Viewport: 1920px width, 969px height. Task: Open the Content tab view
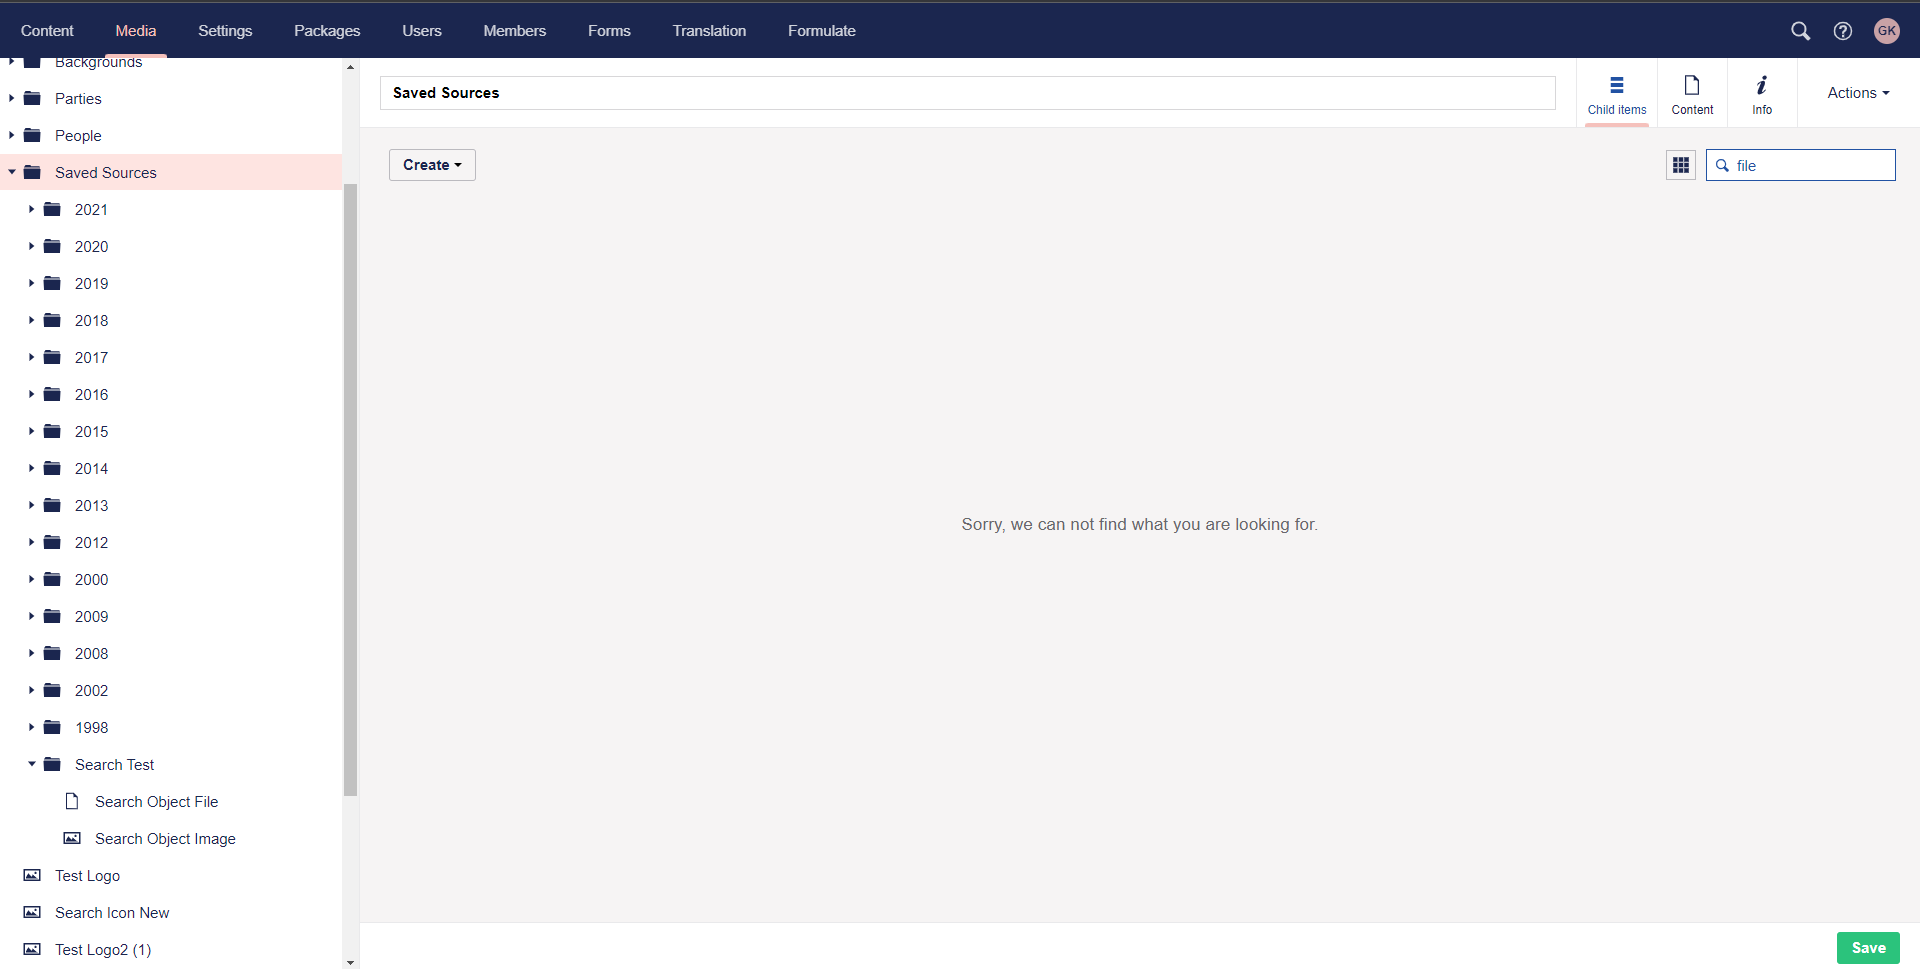pyautogui.click(x=1691, y=93)
